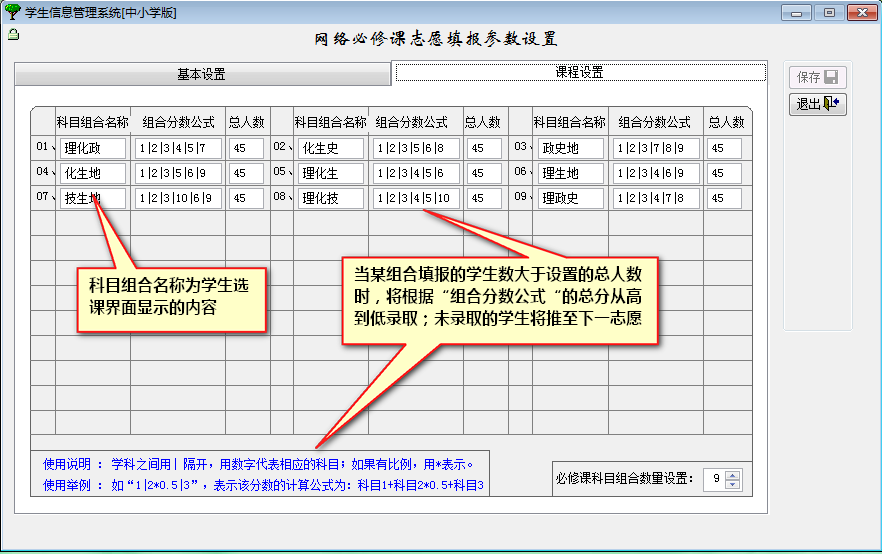Click the lock icon under the title bar
Screen dimensions: 882x554
pyautogui.click(x=14, y=35)
